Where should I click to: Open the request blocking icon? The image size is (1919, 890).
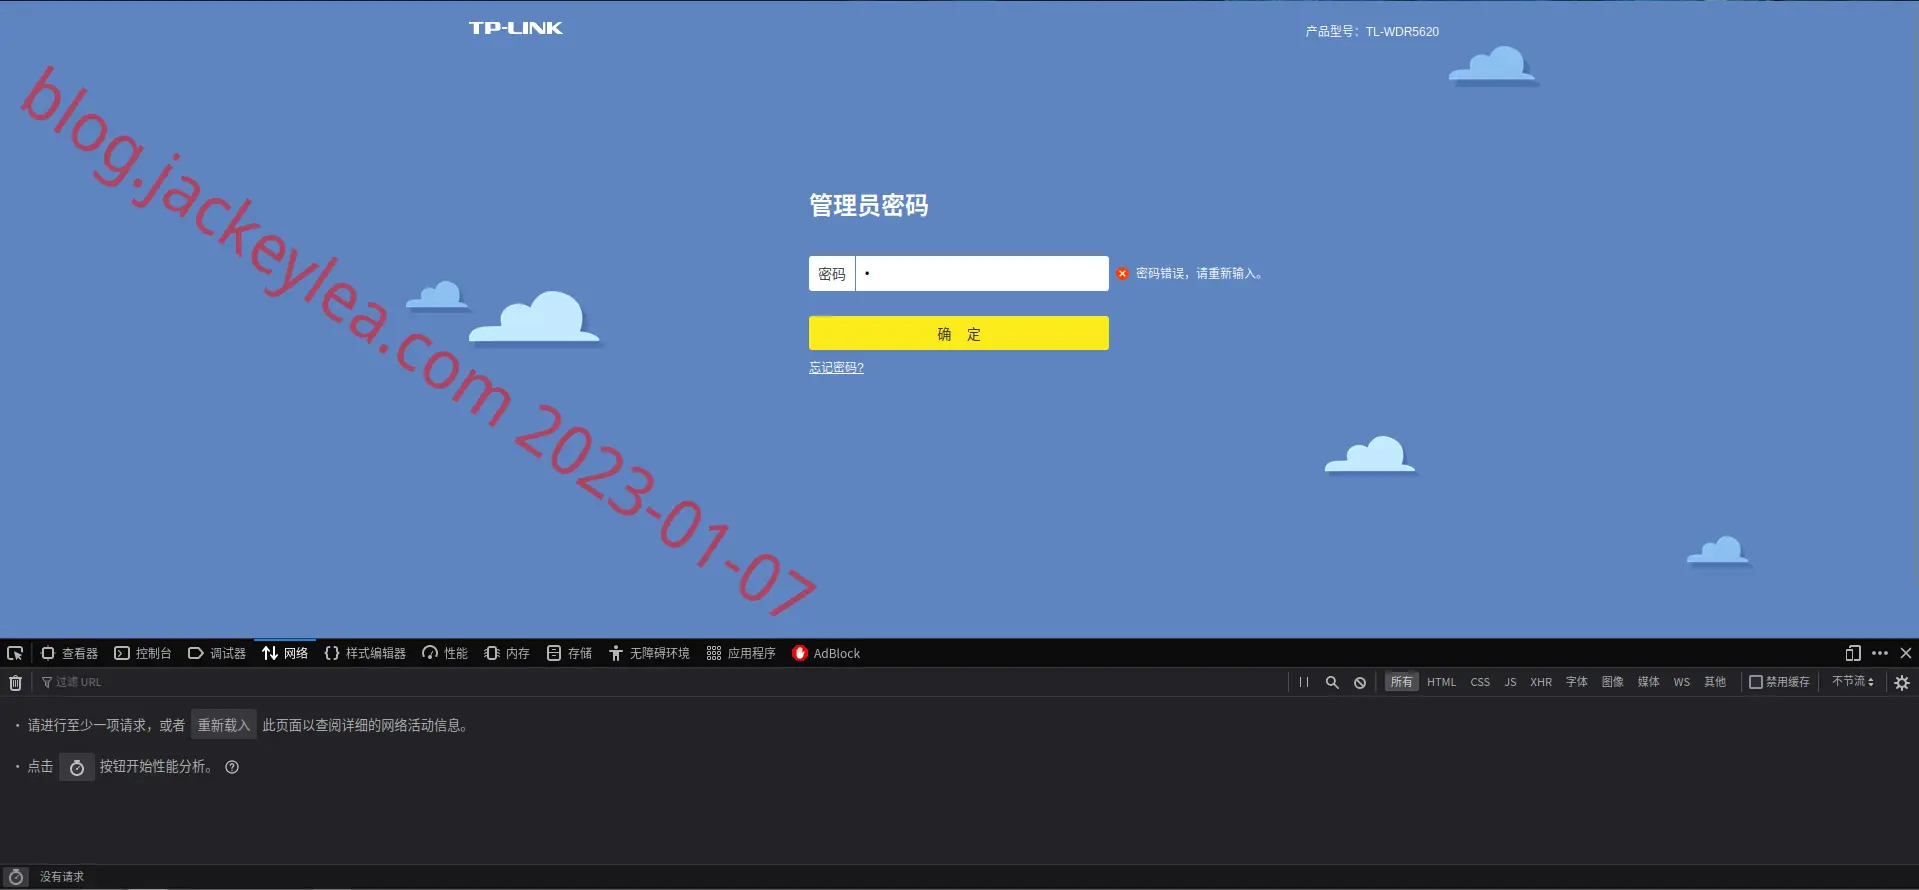coord(1360,682)
